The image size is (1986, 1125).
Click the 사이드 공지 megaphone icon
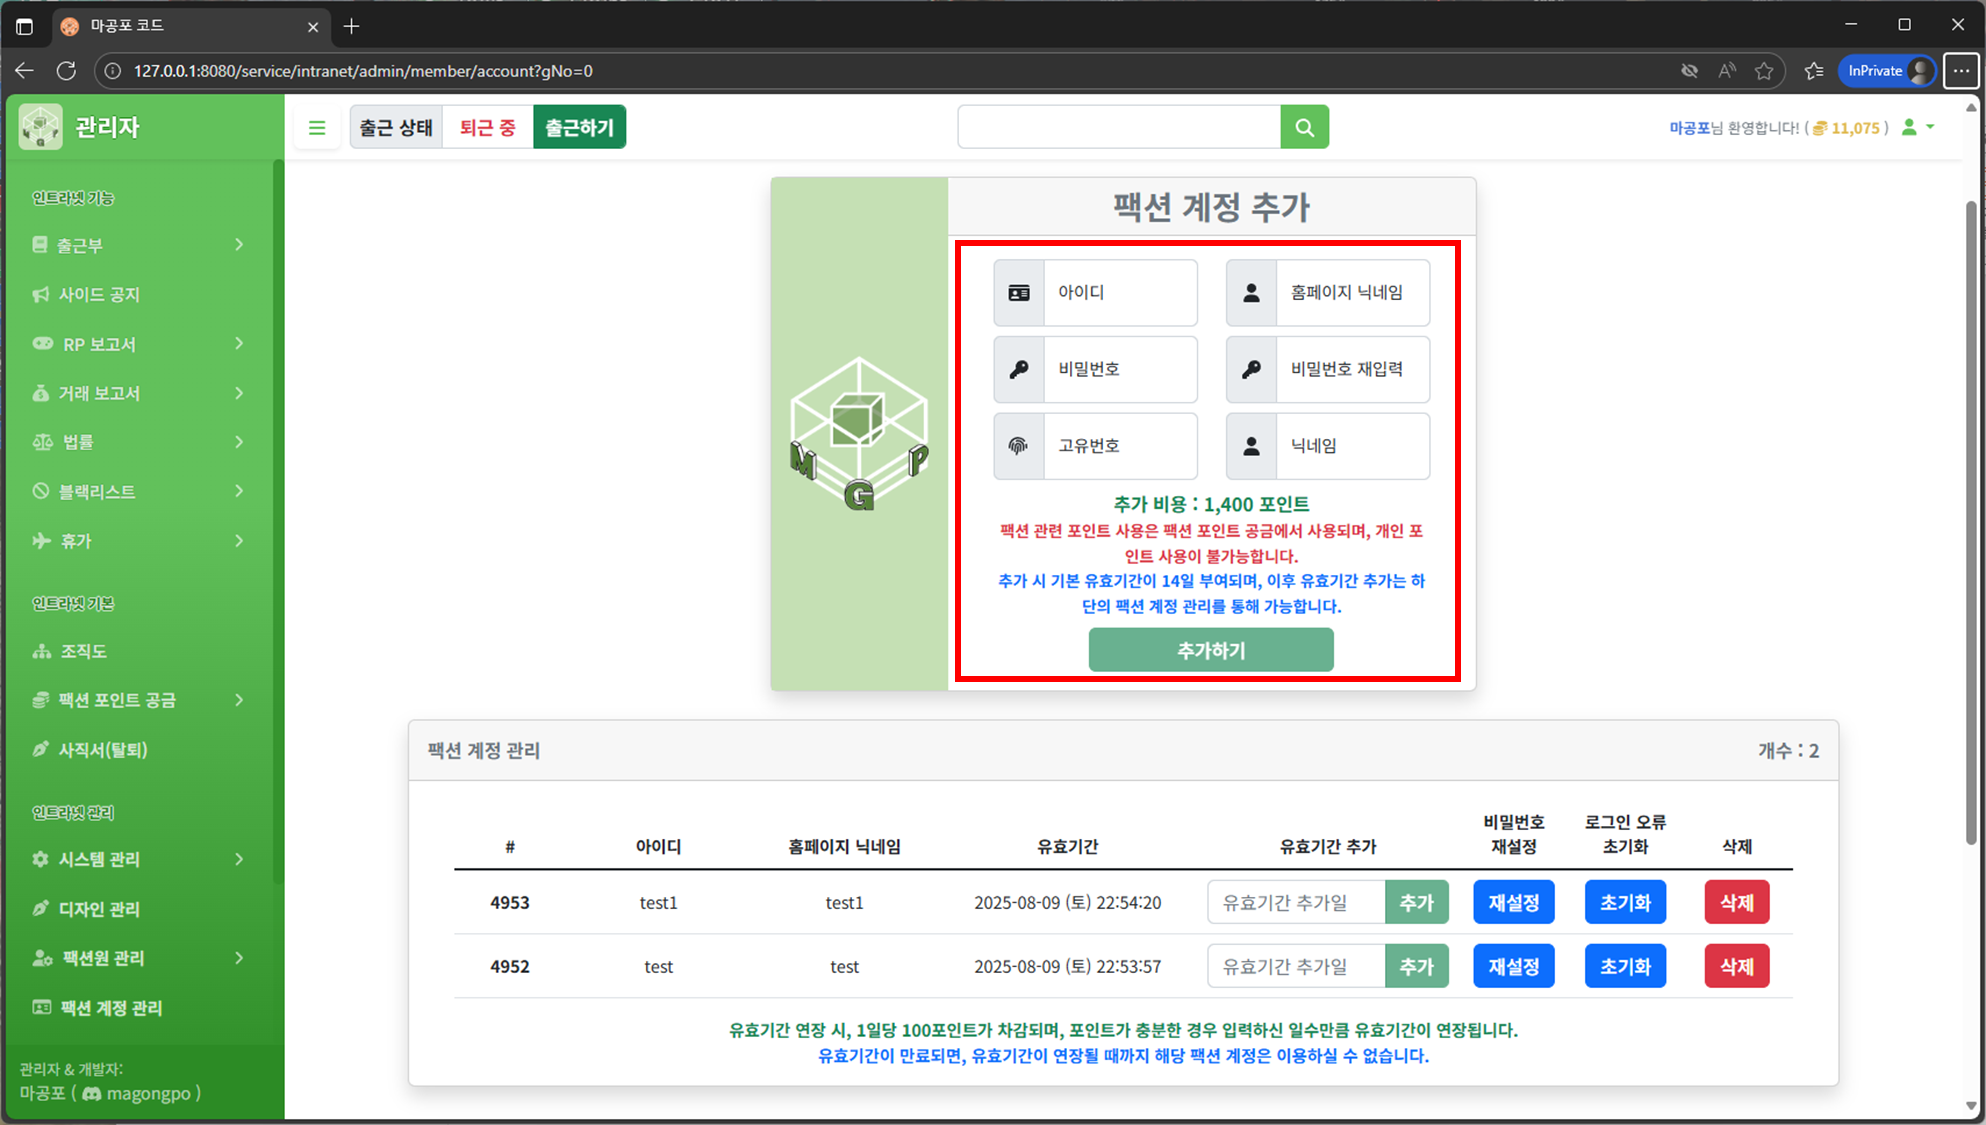coord(41,294)
